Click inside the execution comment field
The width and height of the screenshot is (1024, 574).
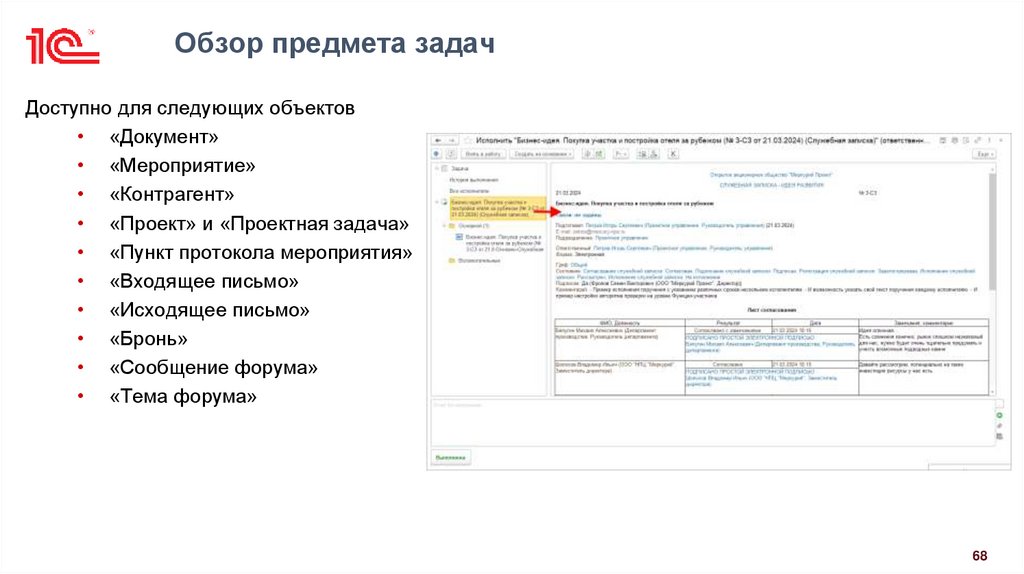(711, 422)
